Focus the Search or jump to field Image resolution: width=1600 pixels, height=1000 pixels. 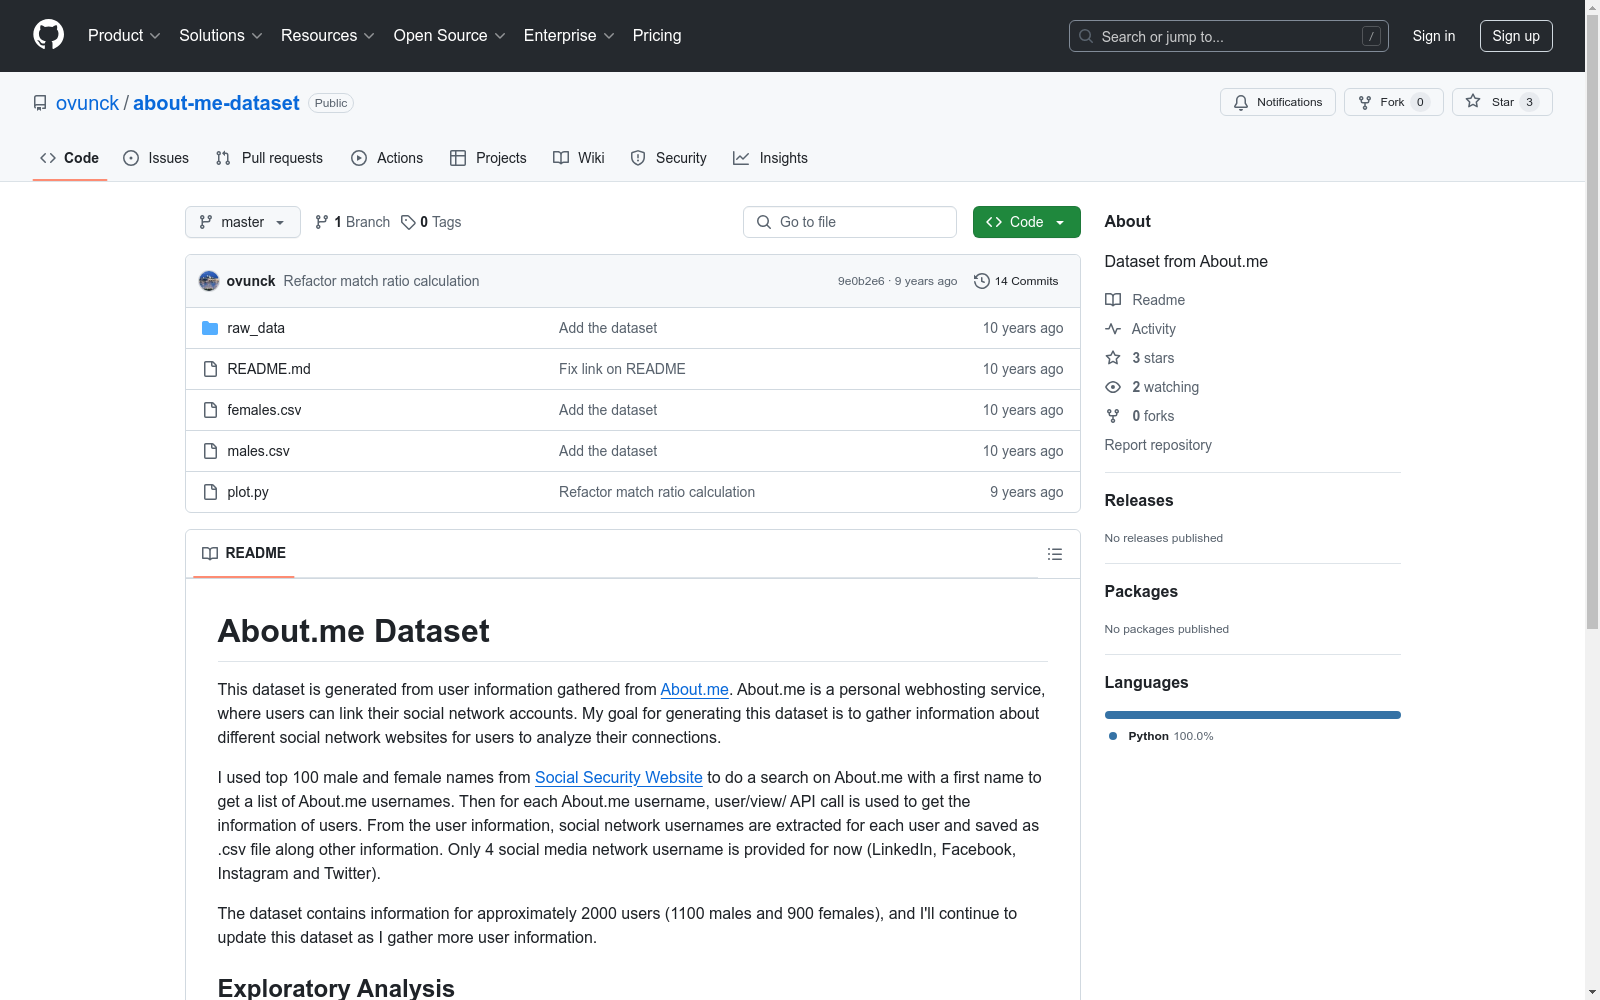(1229, 36)
